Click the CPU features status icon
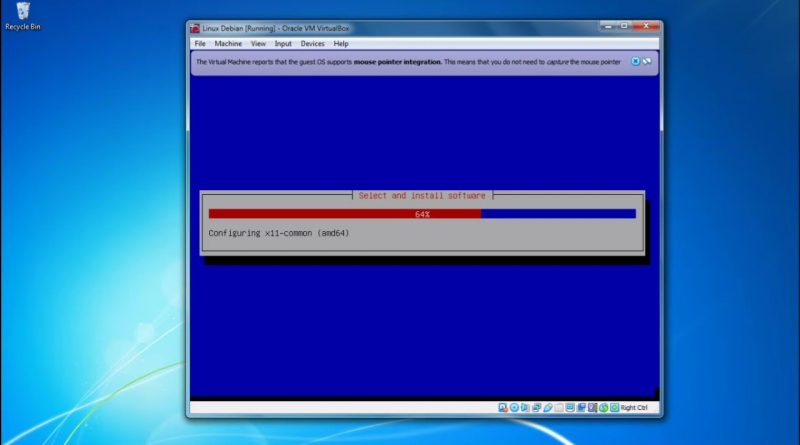 [592, 407]
